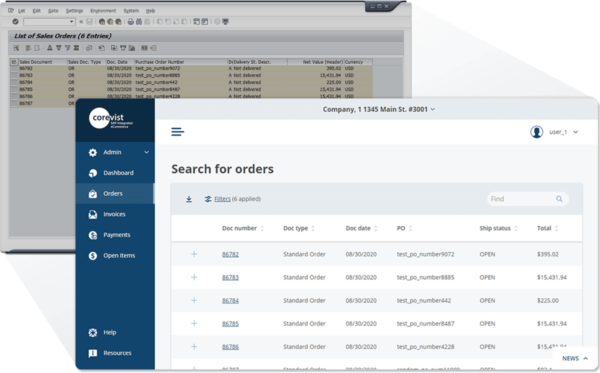Sort by Ship status column
Screen dimensions: 600x373
(498, 228)
